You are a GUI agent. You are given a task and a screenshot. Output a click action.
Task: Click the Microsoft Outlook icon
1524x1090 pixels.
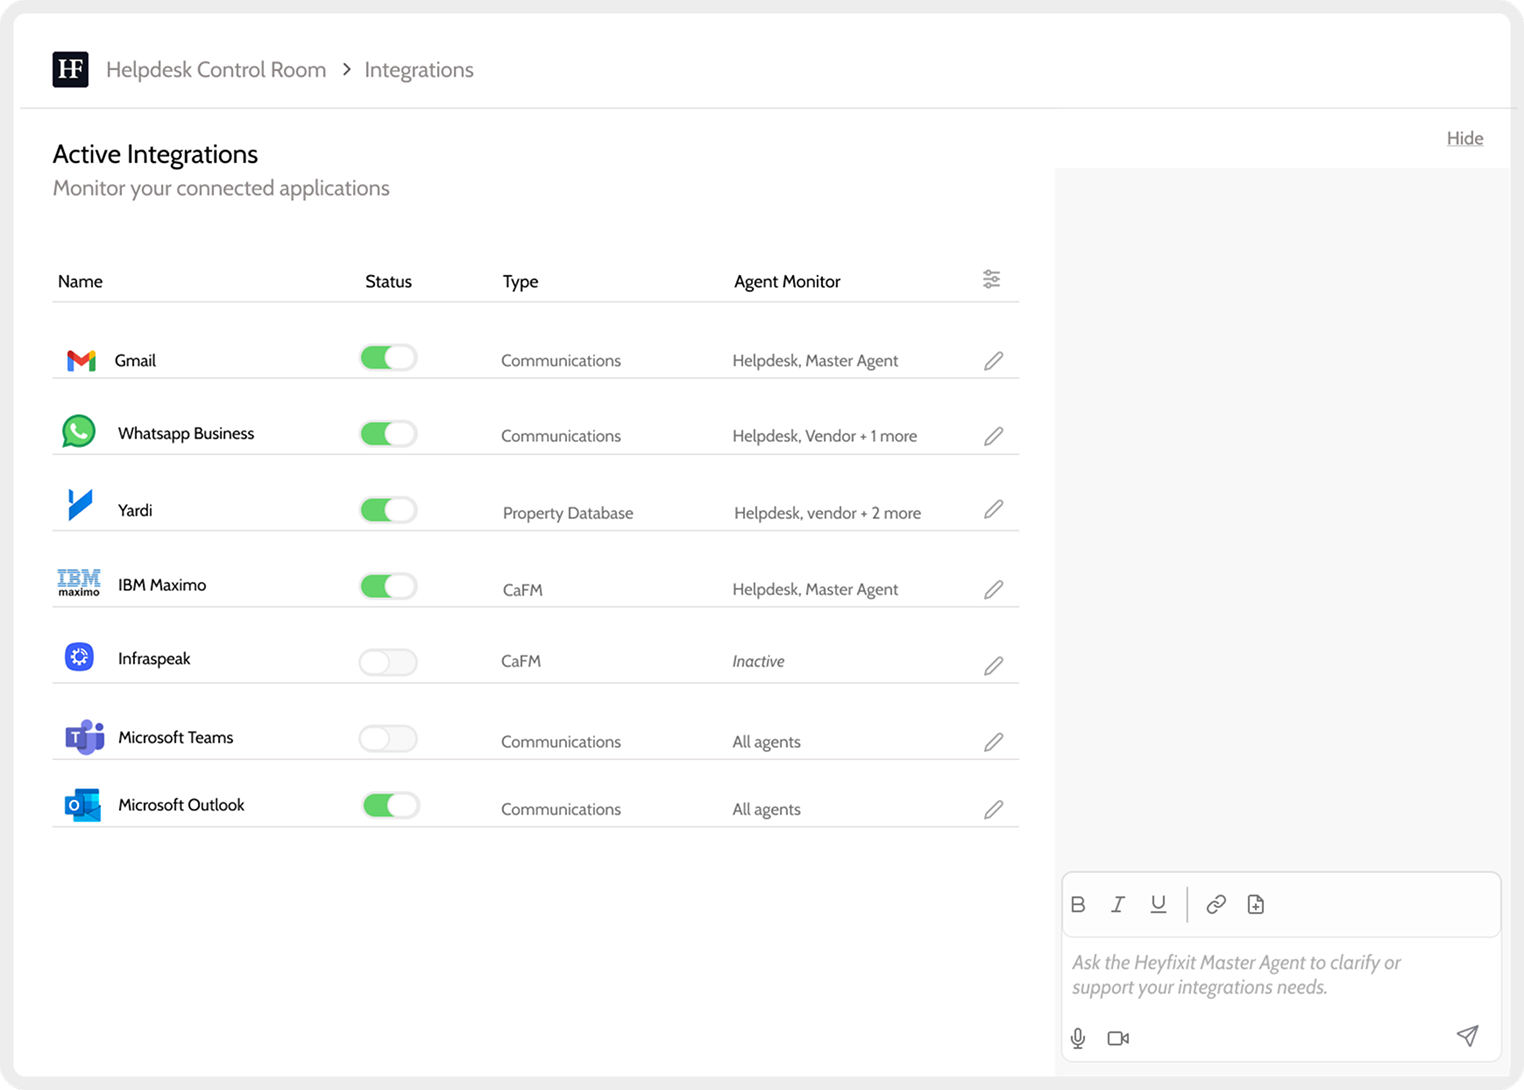click(83, 805)
